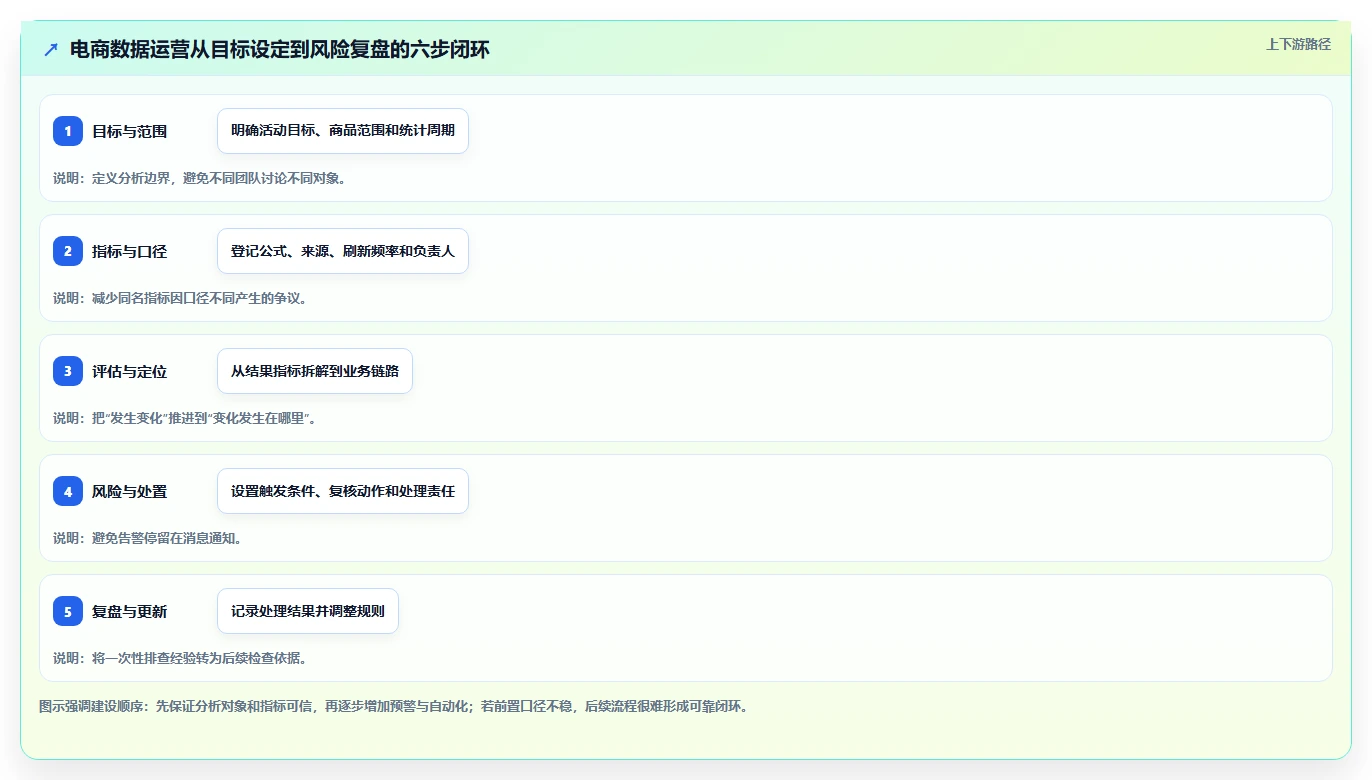Select the 复盘与更新 step label
1372x780 pixels.
129,611
